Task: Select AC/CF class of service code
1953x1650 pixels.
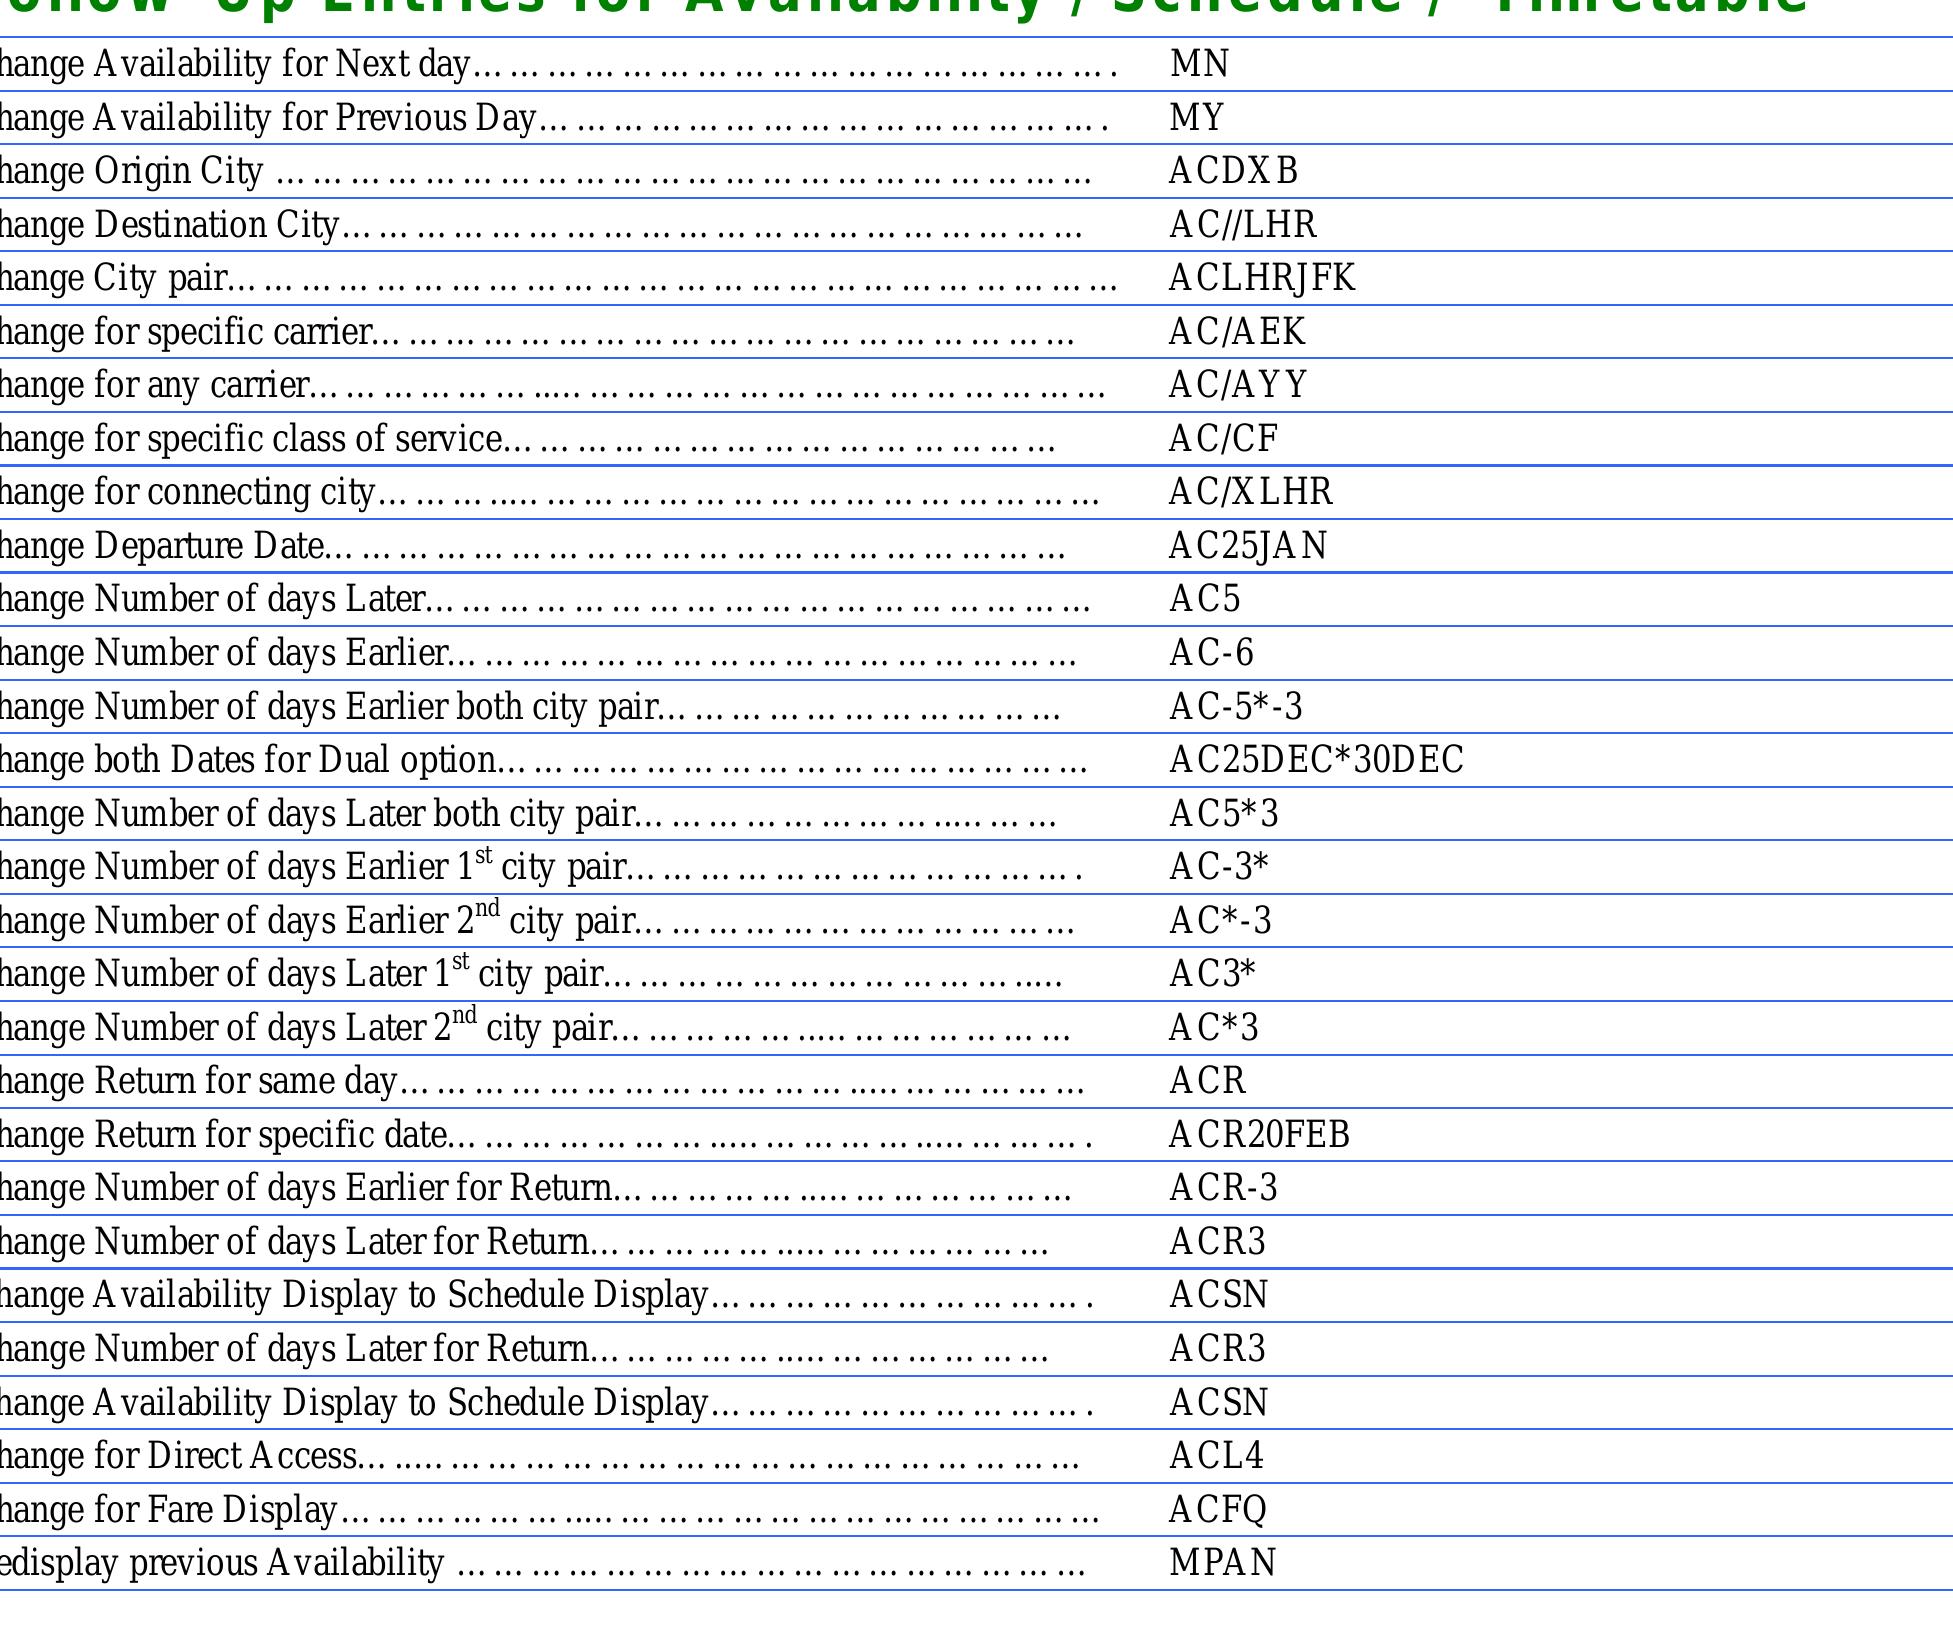Action: [x=1223, y=439]
